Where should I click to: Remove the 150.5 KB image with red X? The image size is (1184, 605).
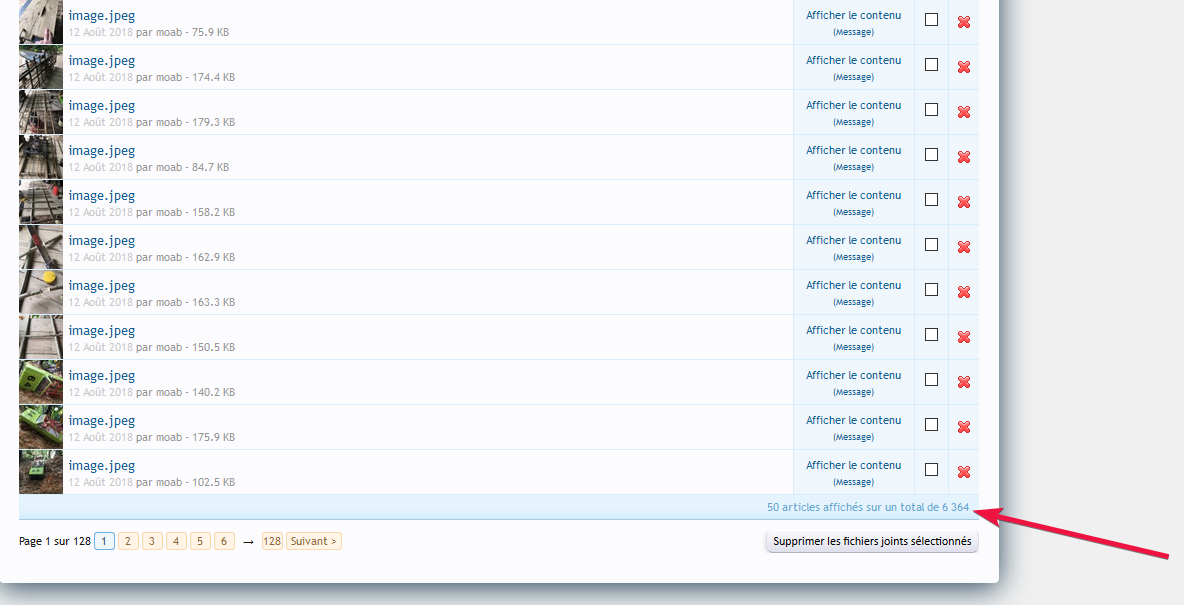(x=963, y=337)
